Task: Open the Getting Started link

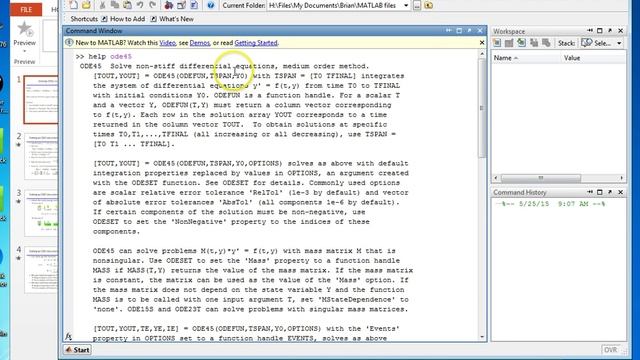Action: tap(256, 43)
